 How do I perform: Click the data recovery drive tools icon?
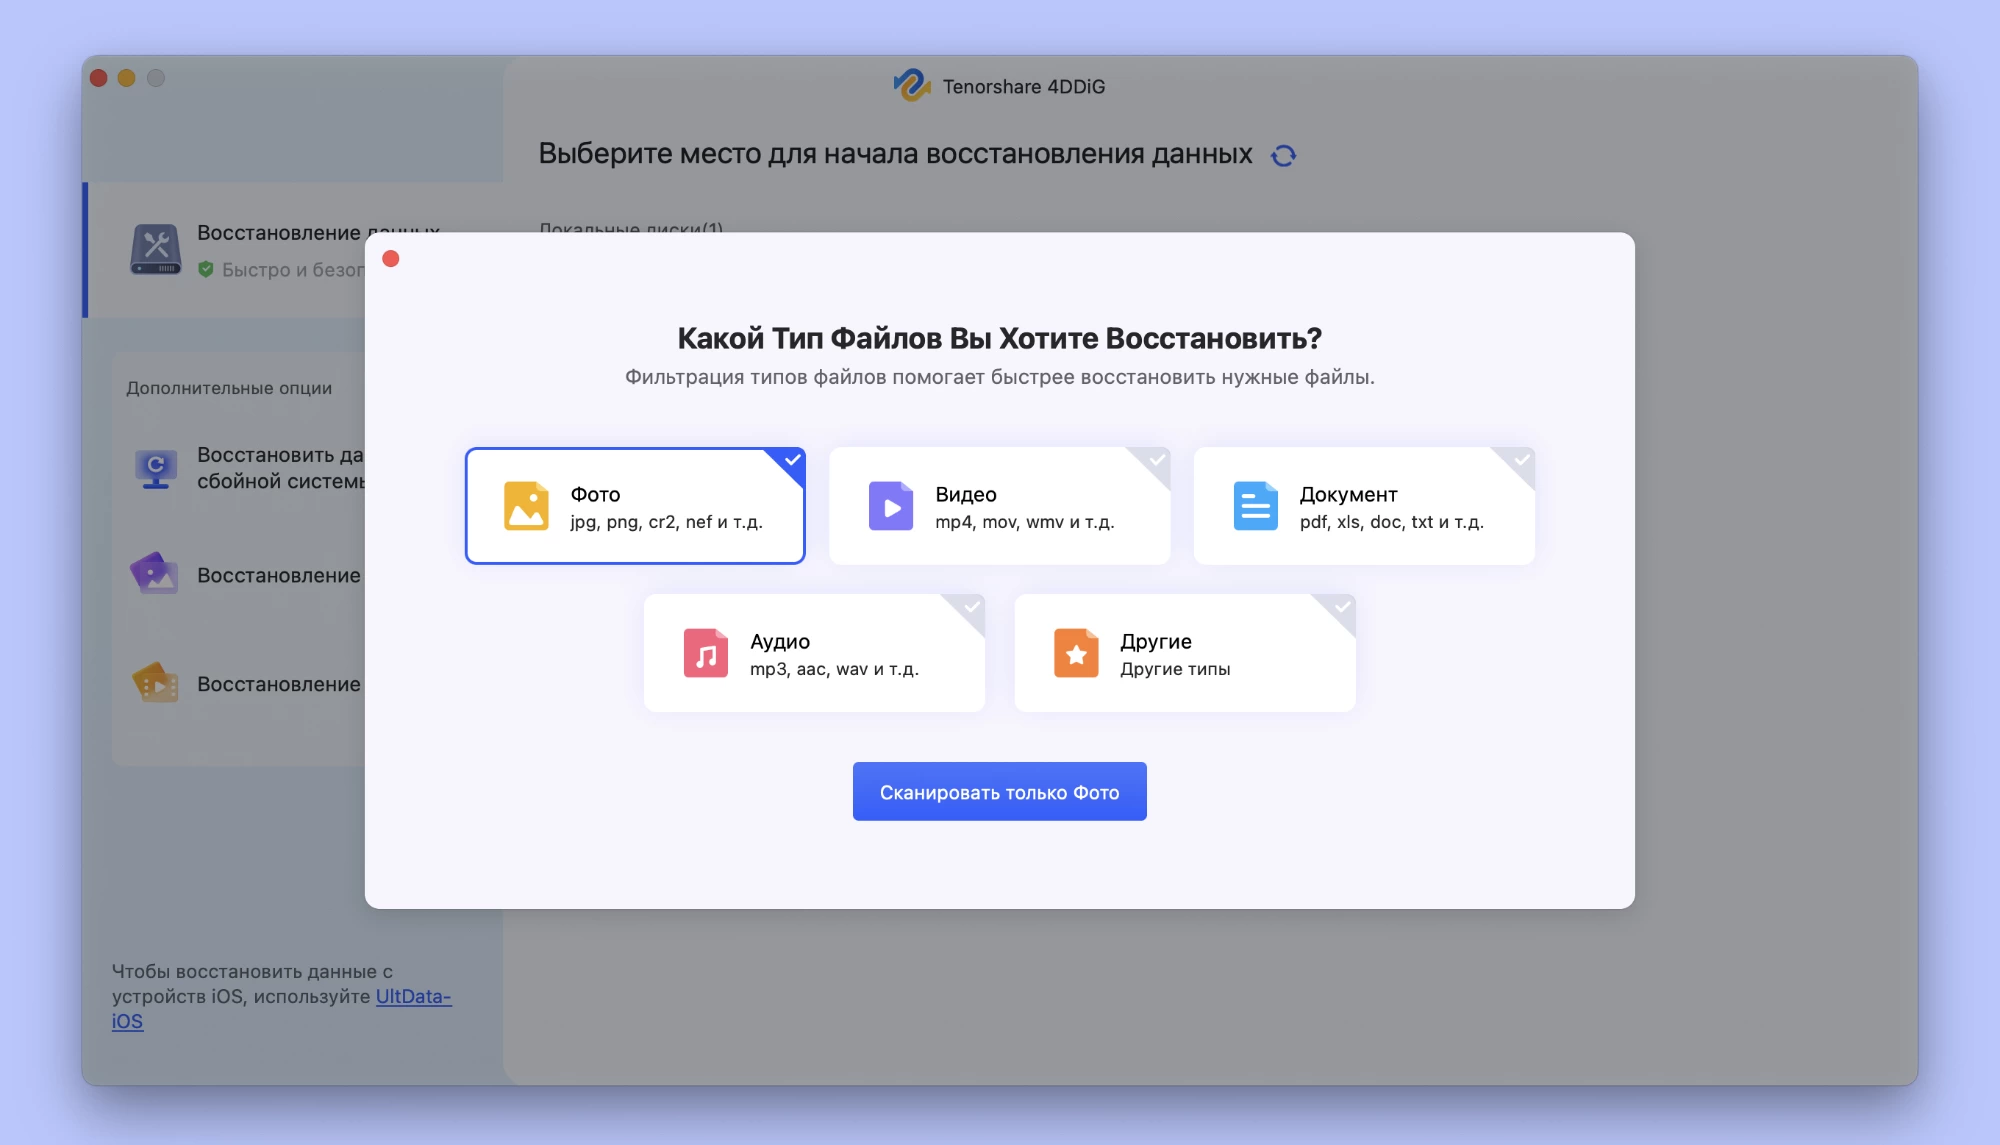tap(156, 249)
